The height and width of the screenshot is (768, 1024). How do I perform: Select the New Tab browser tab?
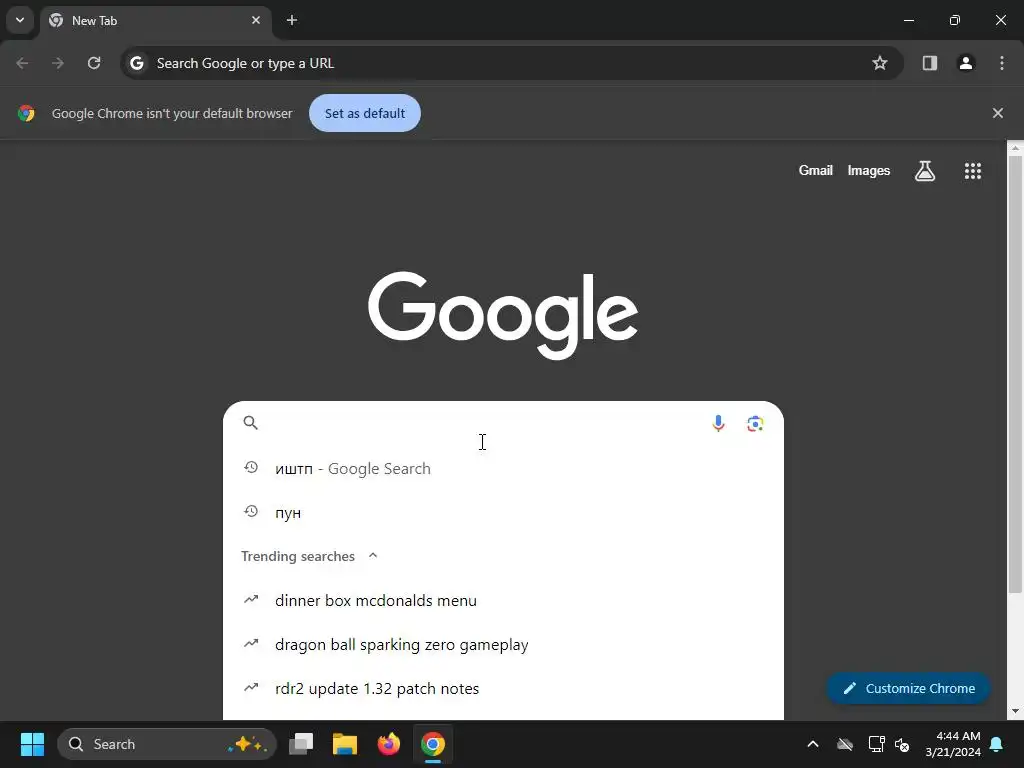pos(155,20)
